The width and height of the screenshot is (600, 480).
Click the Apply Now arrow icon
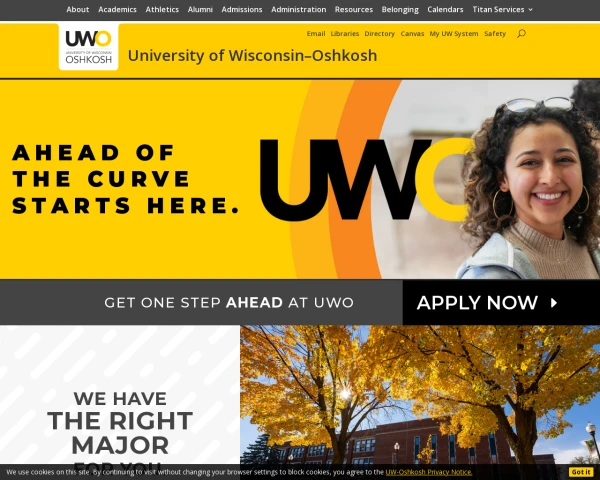(x=554, y=303)
